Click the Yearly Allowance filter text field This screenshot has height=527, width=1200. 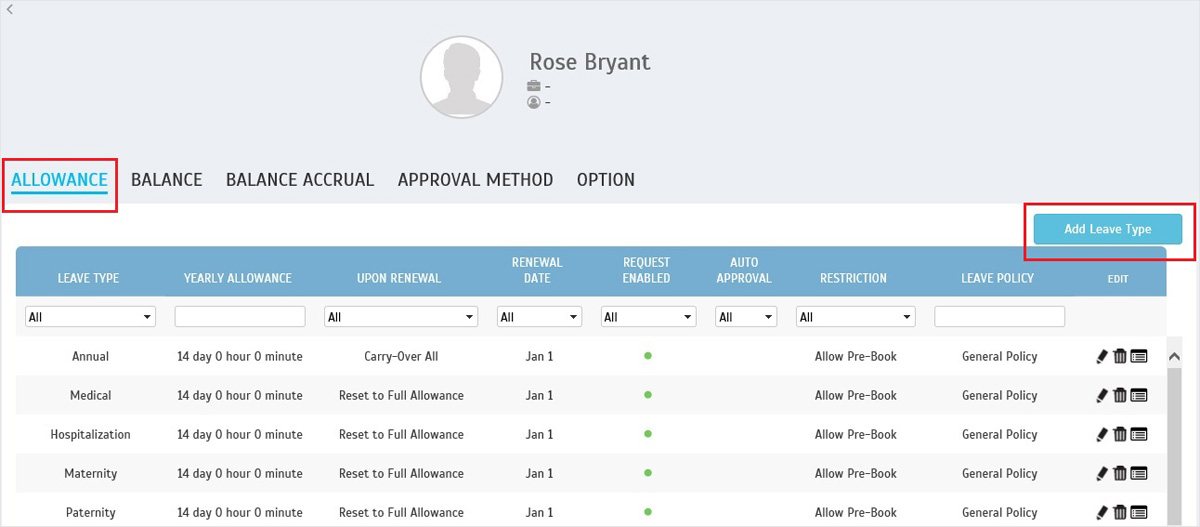(x=240, y=317)
